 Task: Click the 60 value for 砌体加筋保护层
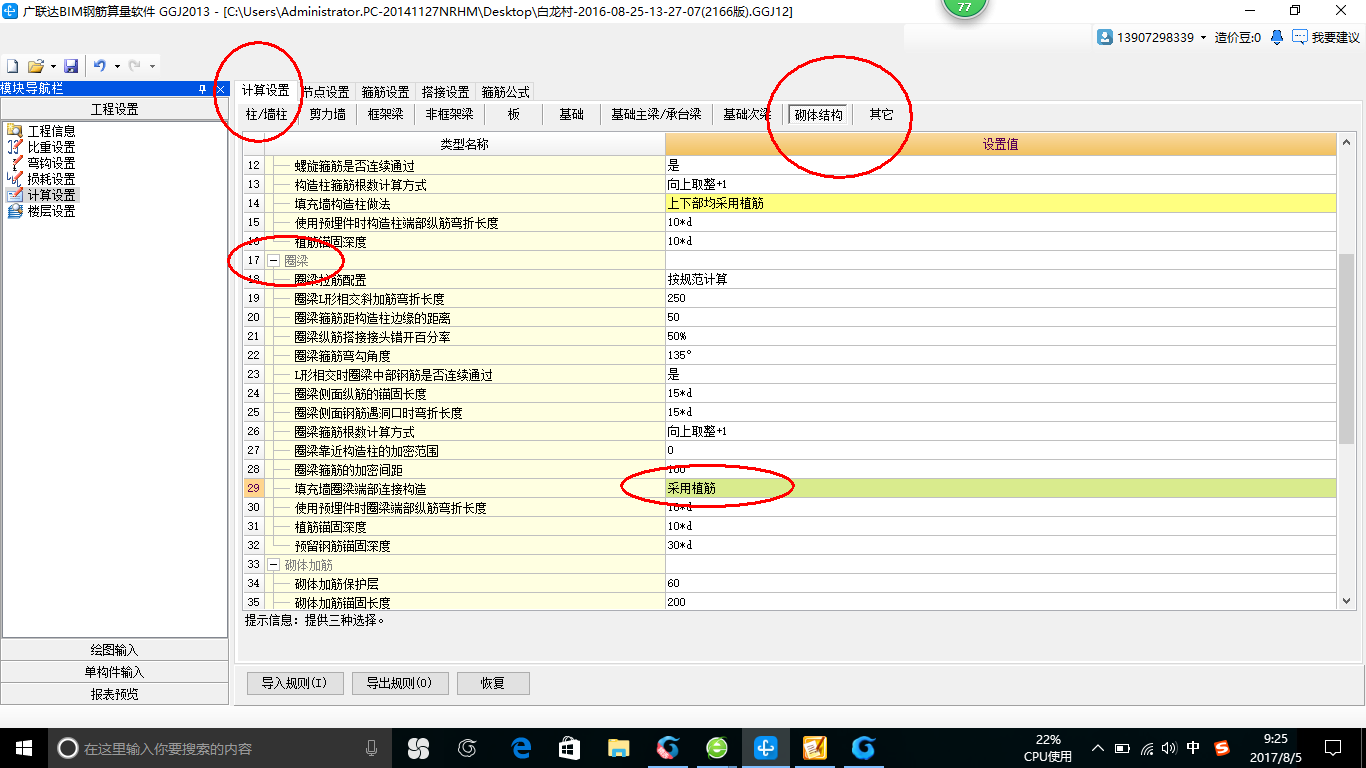pyautogui.click(x=1000, y=584)
